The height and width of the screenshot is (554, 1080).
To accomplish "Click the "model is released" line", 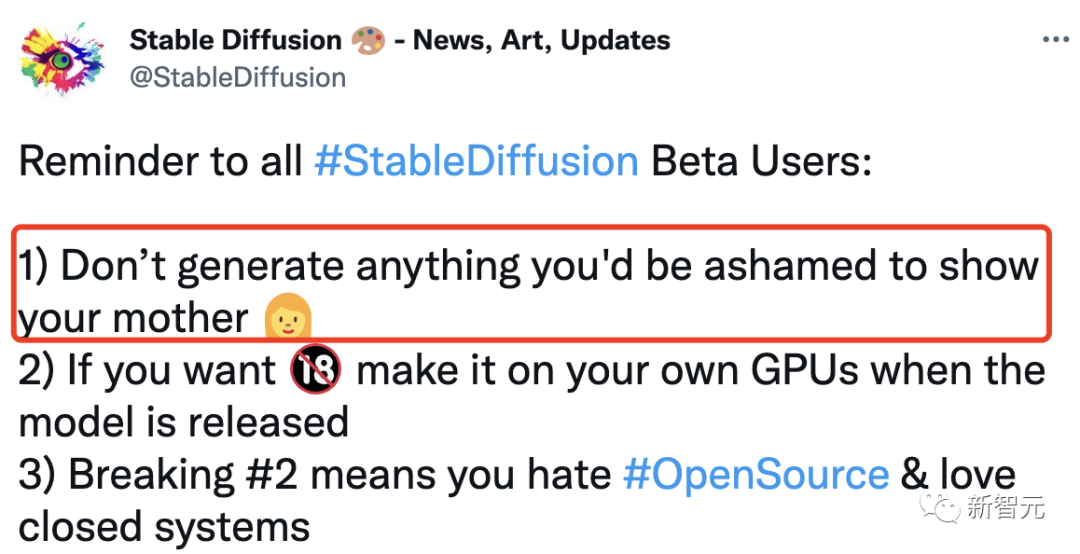I will pyautogui.click(x=184, y=422).
